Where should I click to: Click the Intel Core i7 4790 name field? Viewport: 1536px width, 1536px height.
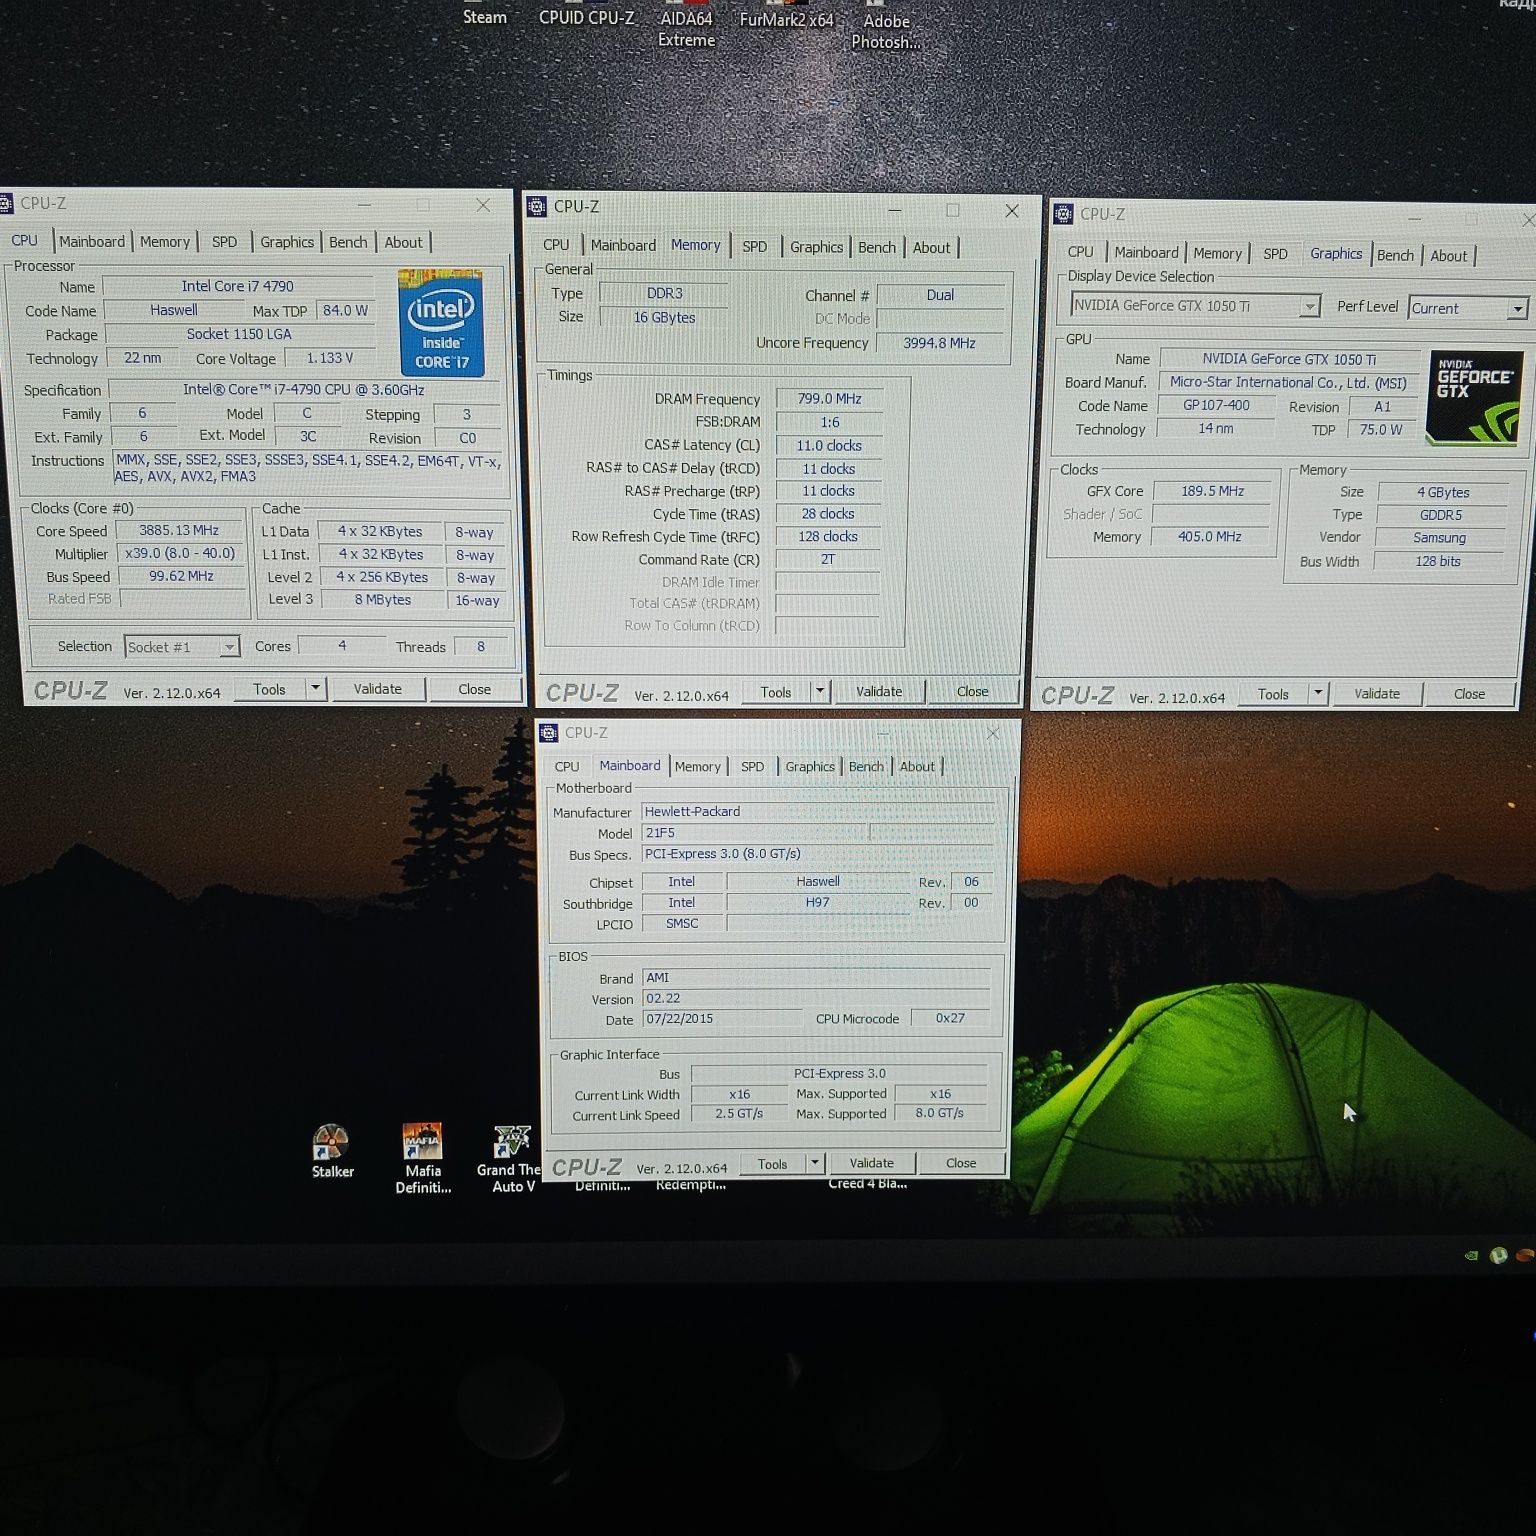pyautogui.click(x=238, y=287)
